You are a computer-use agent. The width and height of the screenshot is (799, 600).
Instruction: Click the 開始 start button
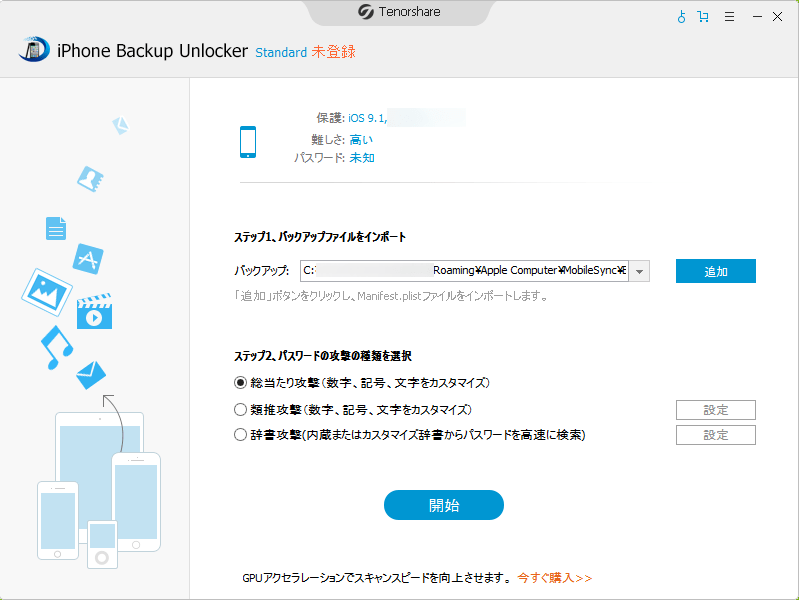click(444, 505)
